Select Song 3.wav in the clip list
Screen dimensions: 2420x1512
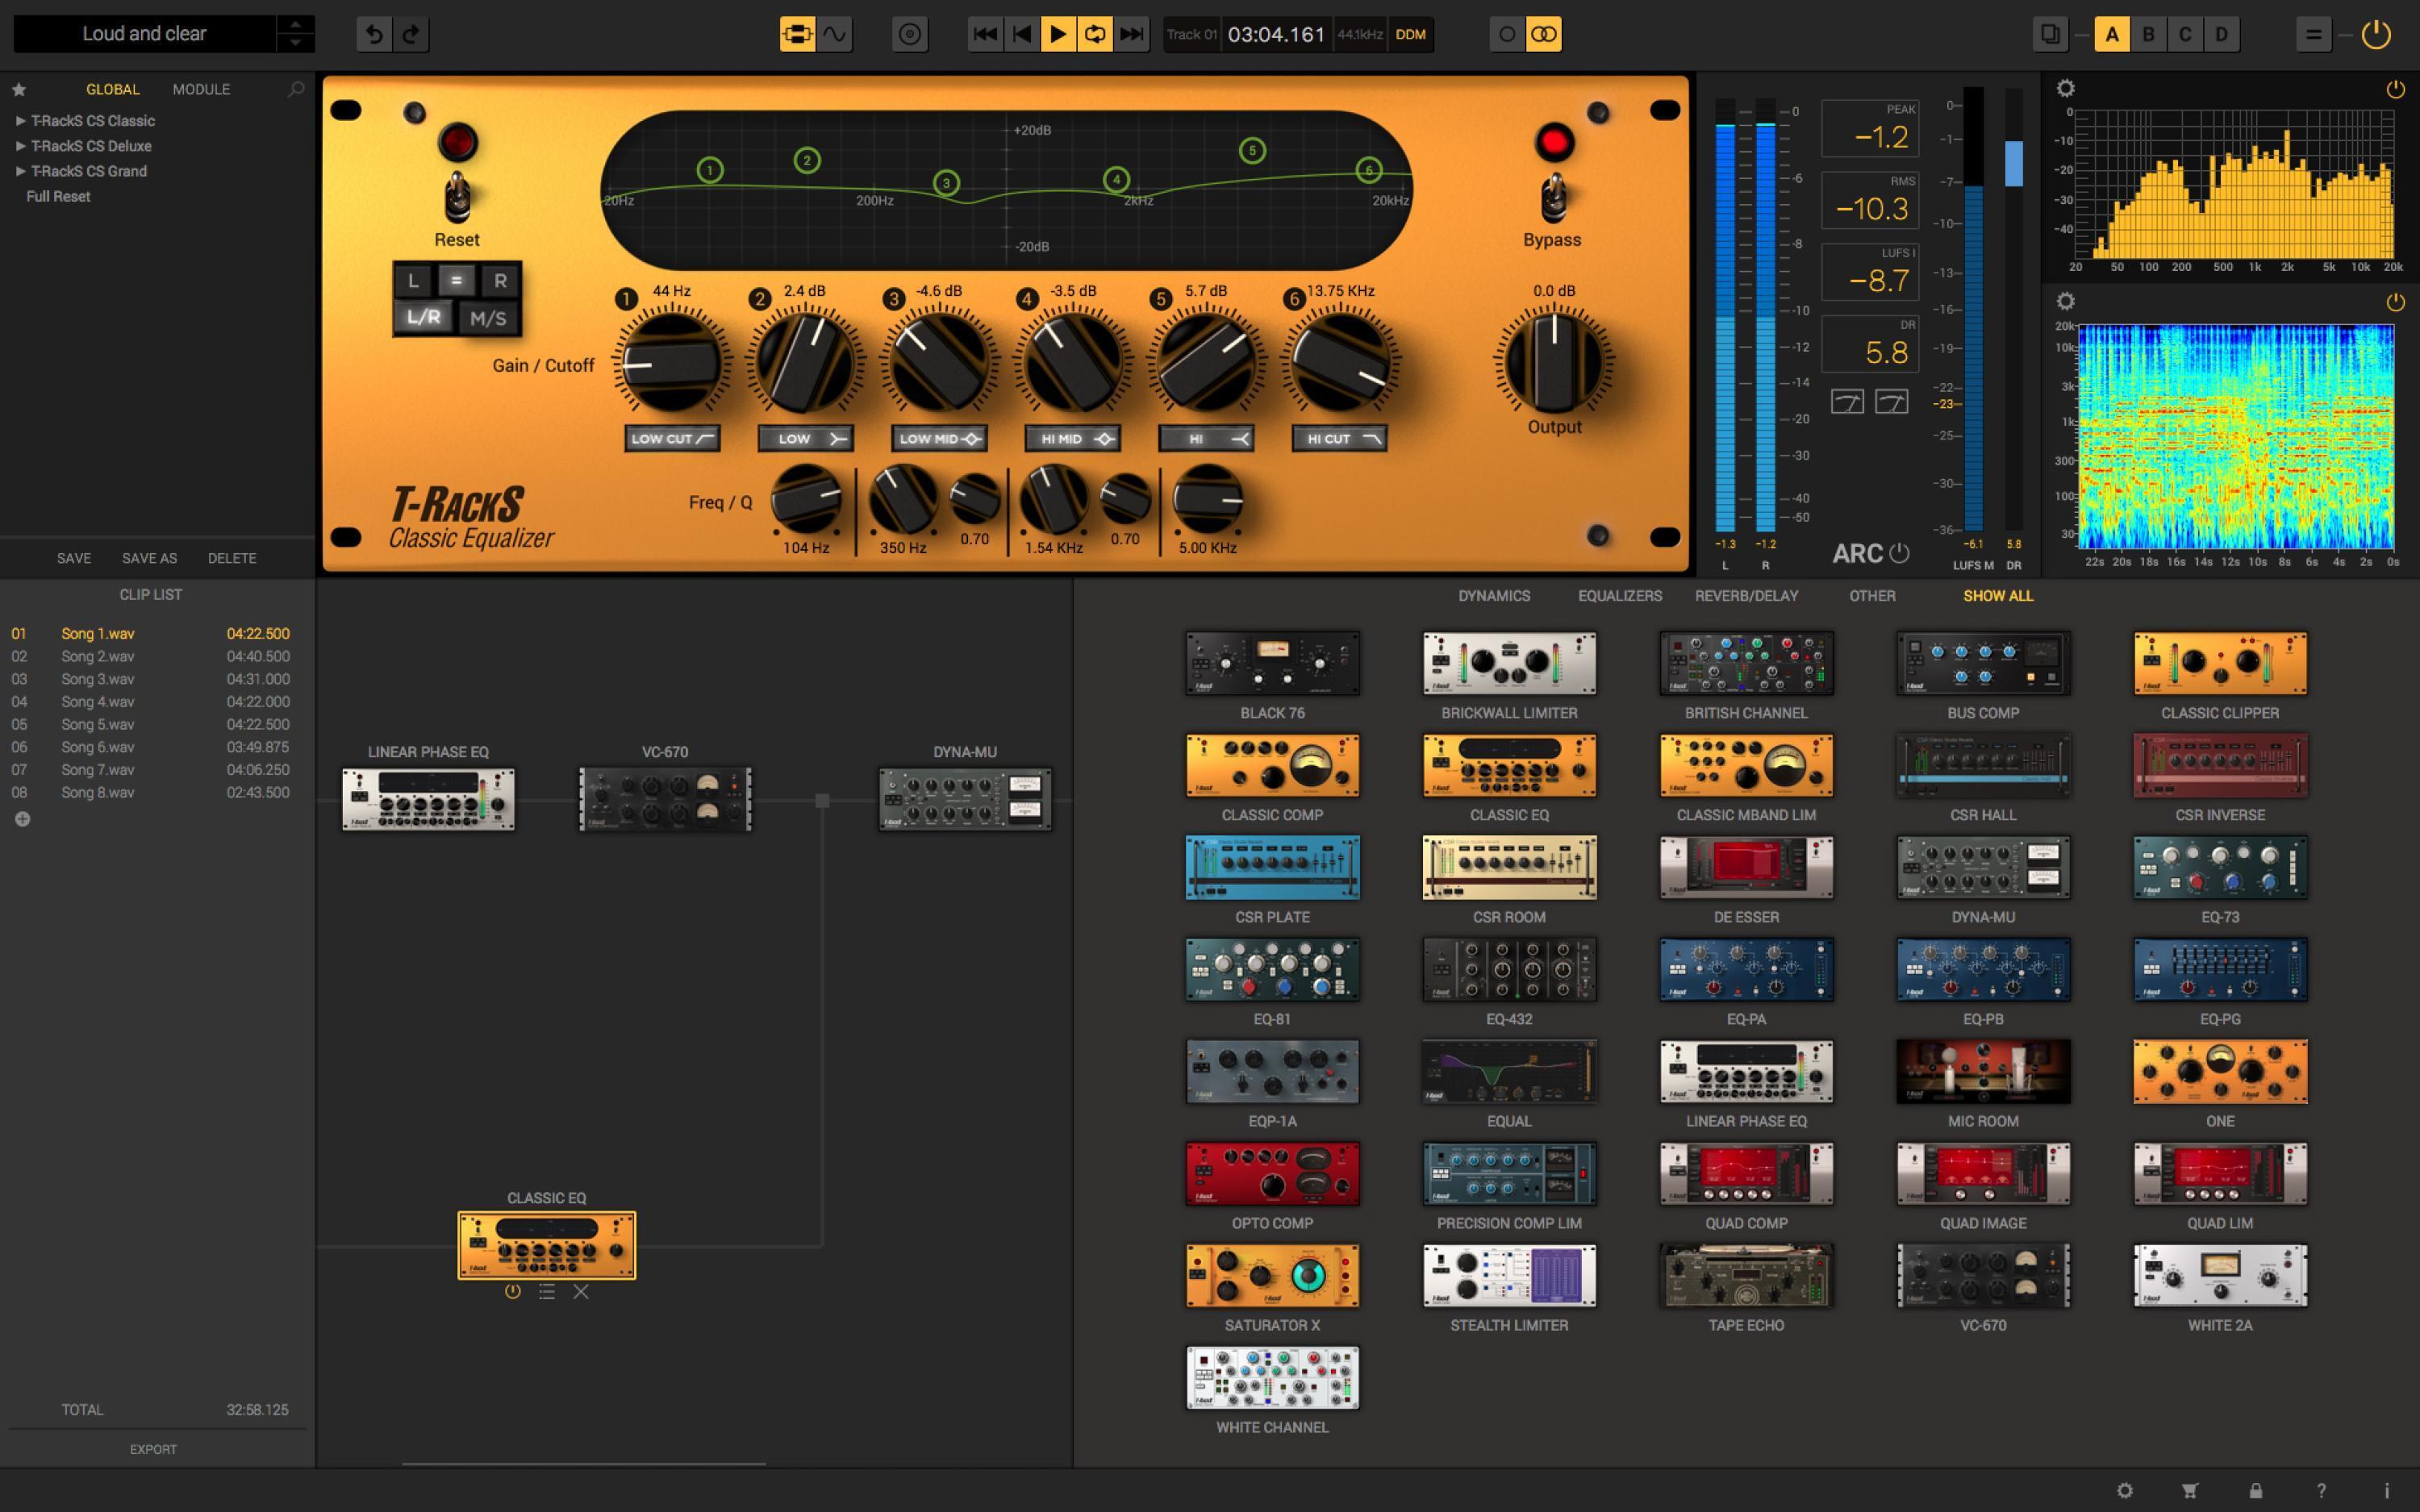pyautogui.click(x=97, y=678)
